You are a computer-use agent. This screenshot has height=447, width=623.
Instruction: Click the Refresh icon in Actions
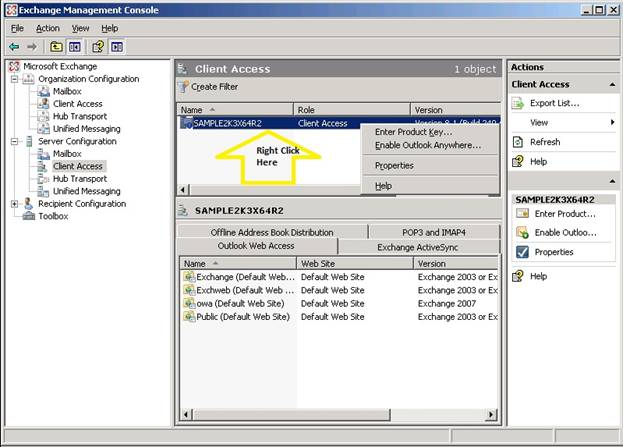point(518,142)
